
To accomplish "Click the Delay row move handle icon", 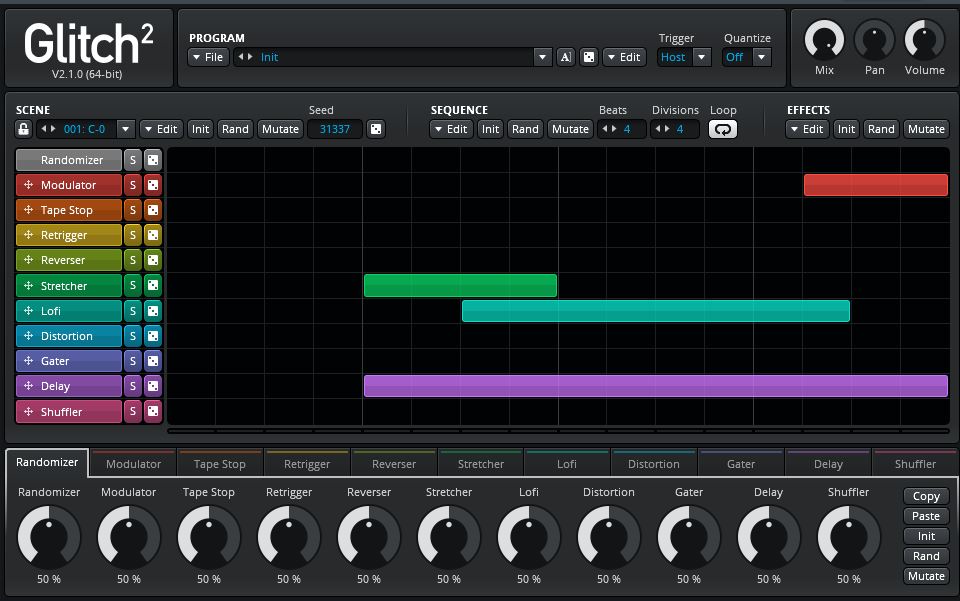I will click(x=28, y=386).
